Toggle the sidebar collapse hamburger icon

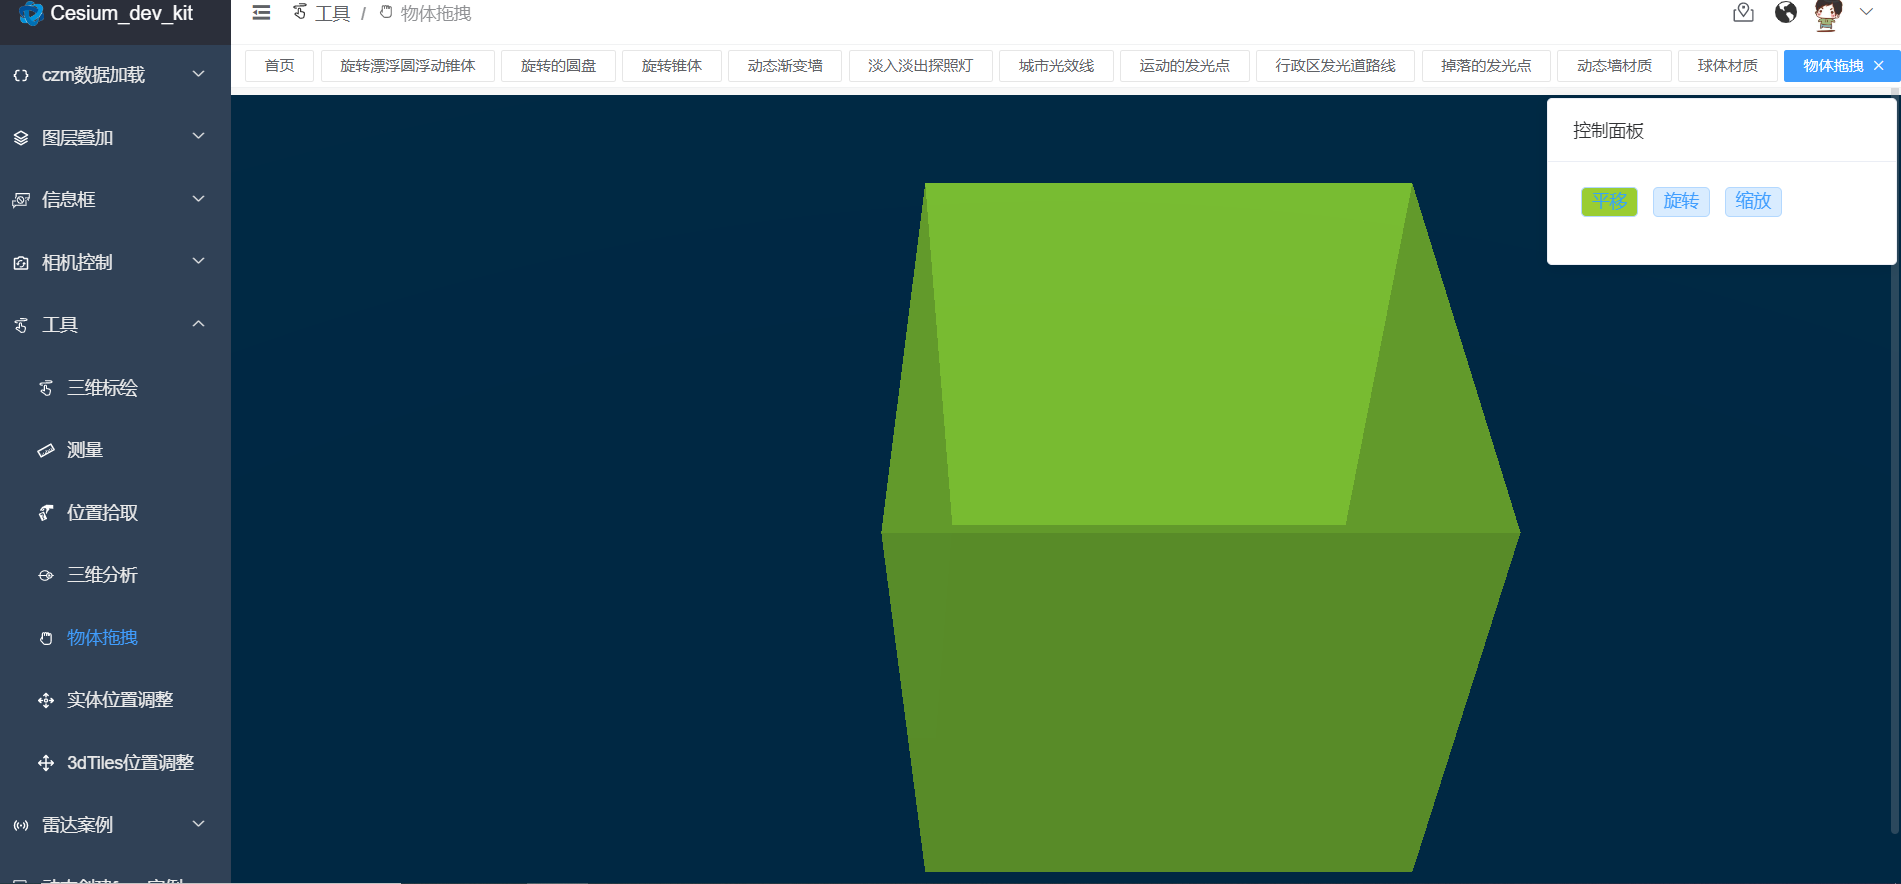click(261, 13)
